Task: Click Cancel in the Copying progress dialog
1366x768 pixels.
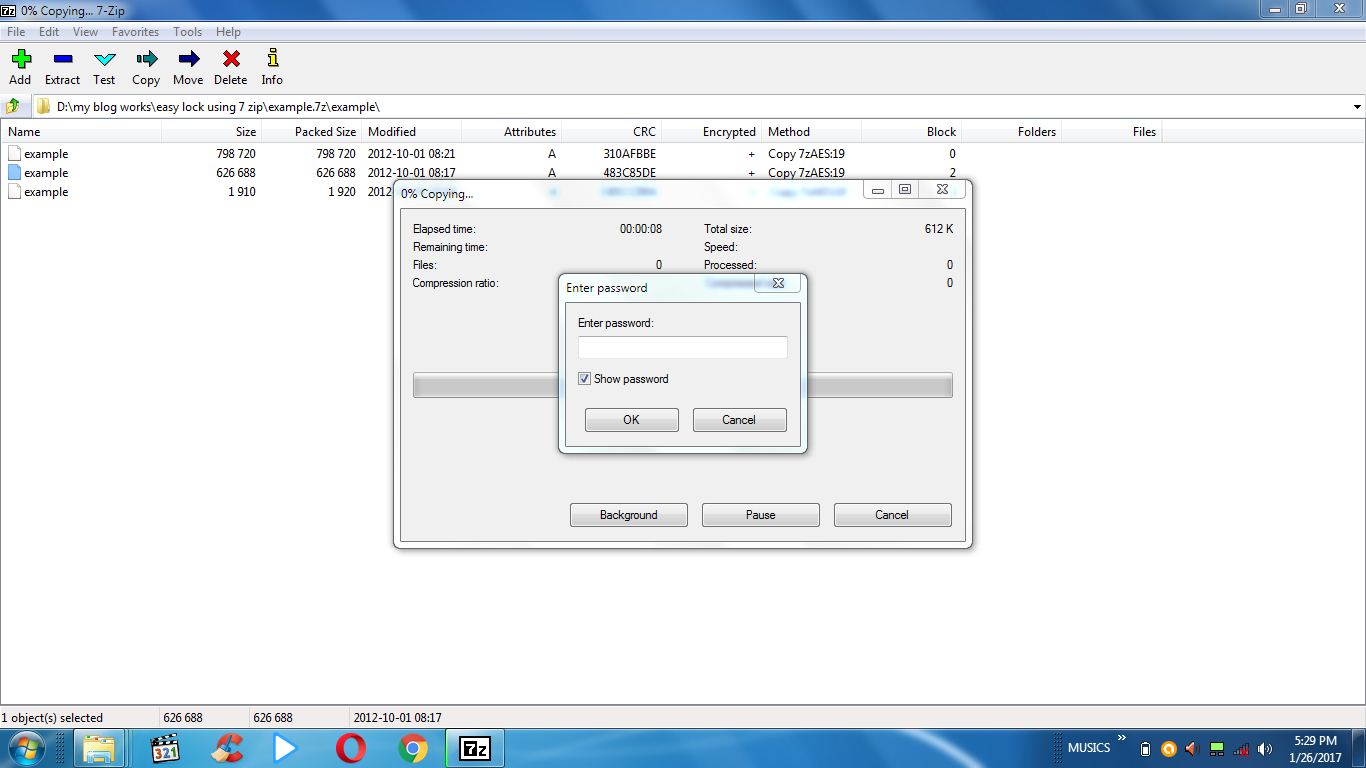Action: point(892,515)
